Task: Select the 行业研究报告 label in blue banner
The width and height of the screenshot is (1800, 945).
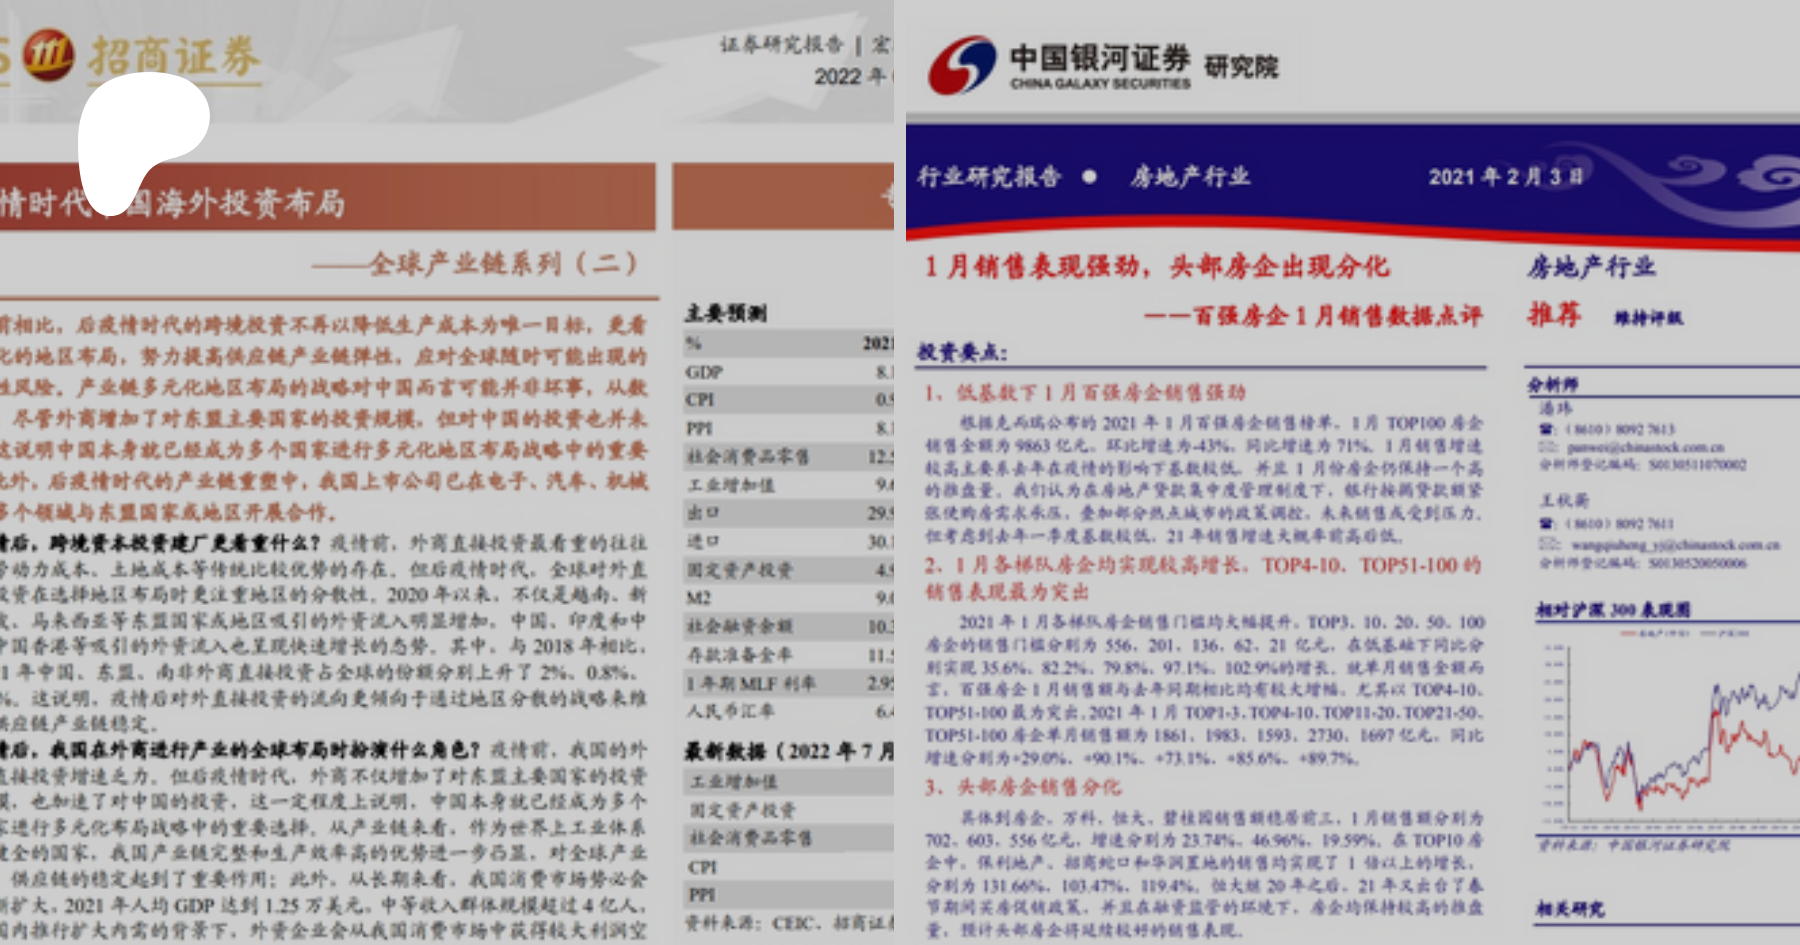Action: click(988, 177)
